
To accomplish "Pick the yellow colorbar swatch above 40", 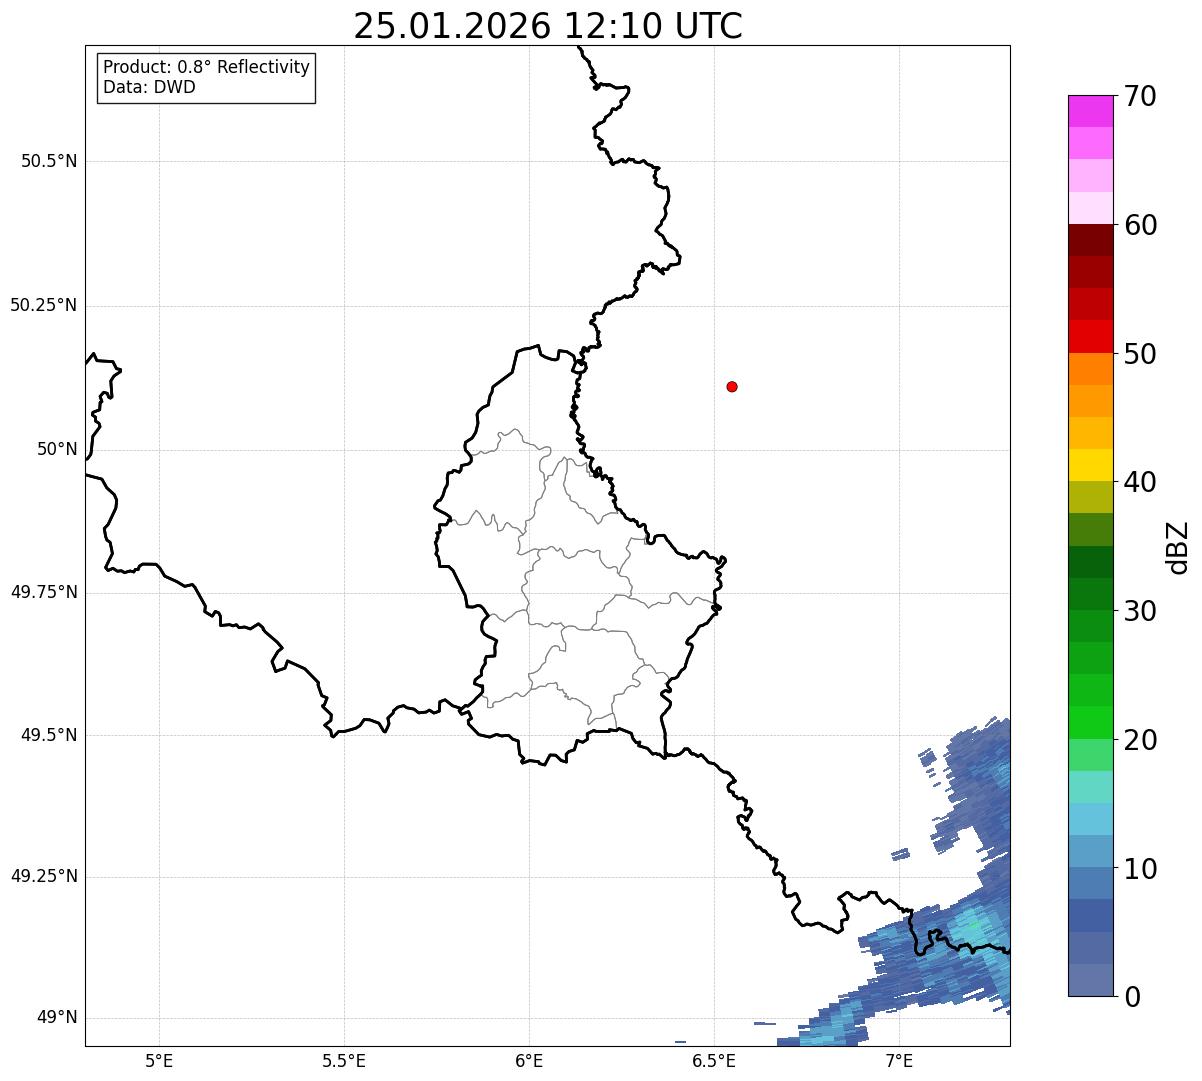I will 1090,465.
